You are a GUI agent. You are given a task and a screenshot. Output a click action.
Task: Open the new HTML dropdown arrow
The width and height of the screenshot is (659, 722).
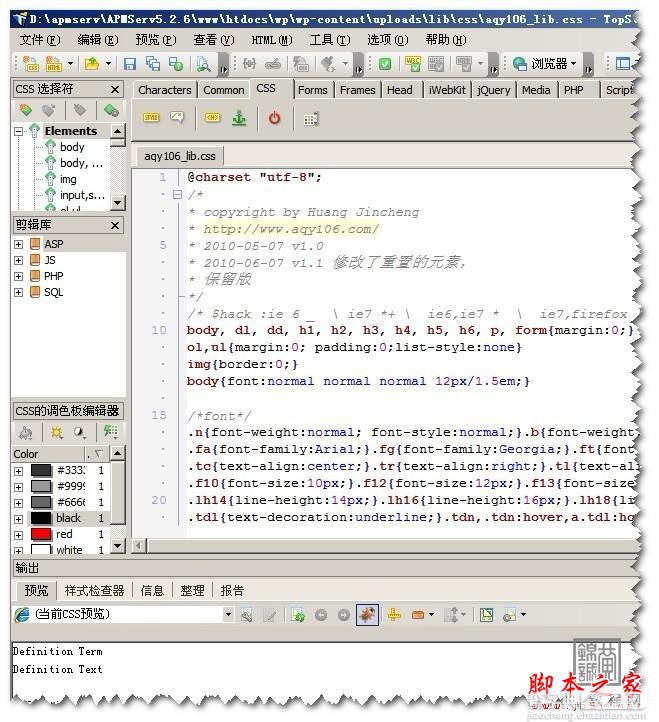click(70, 64)
